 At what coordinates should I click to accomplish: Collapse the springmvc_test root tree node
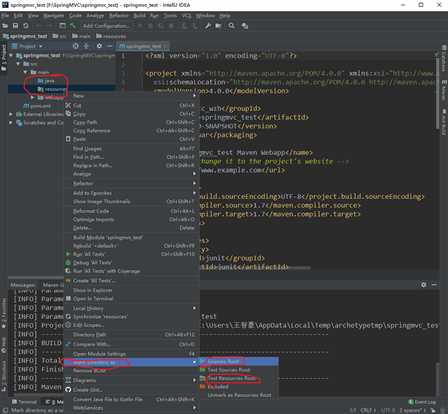click(11, 55)
